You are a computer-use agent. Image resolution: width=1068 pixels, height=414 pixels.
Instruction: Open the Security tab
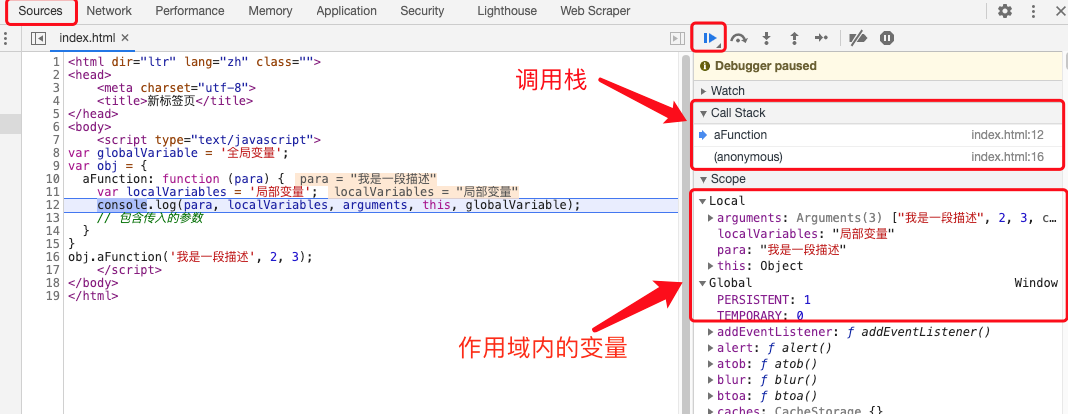click(422, 11)
